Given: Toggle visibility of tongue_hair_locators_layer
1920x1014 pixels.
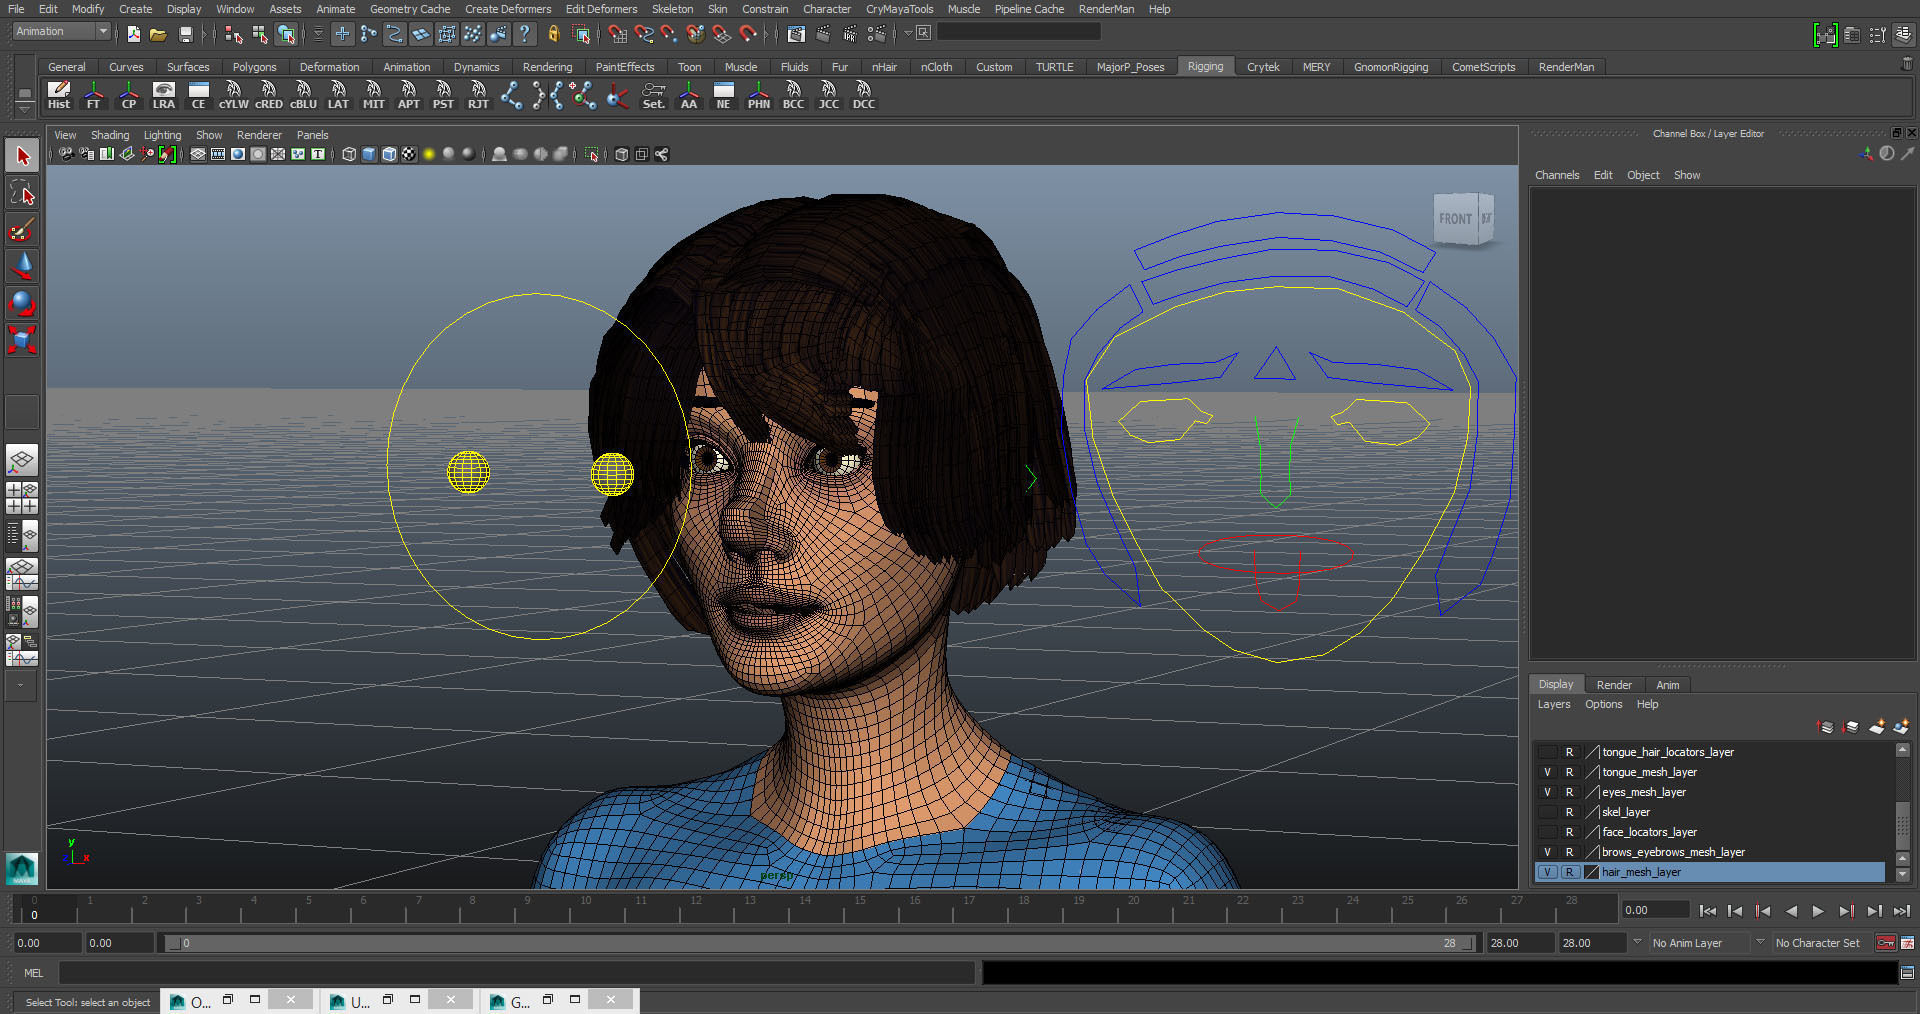Looking at the screenshot, I should 1547,752.
